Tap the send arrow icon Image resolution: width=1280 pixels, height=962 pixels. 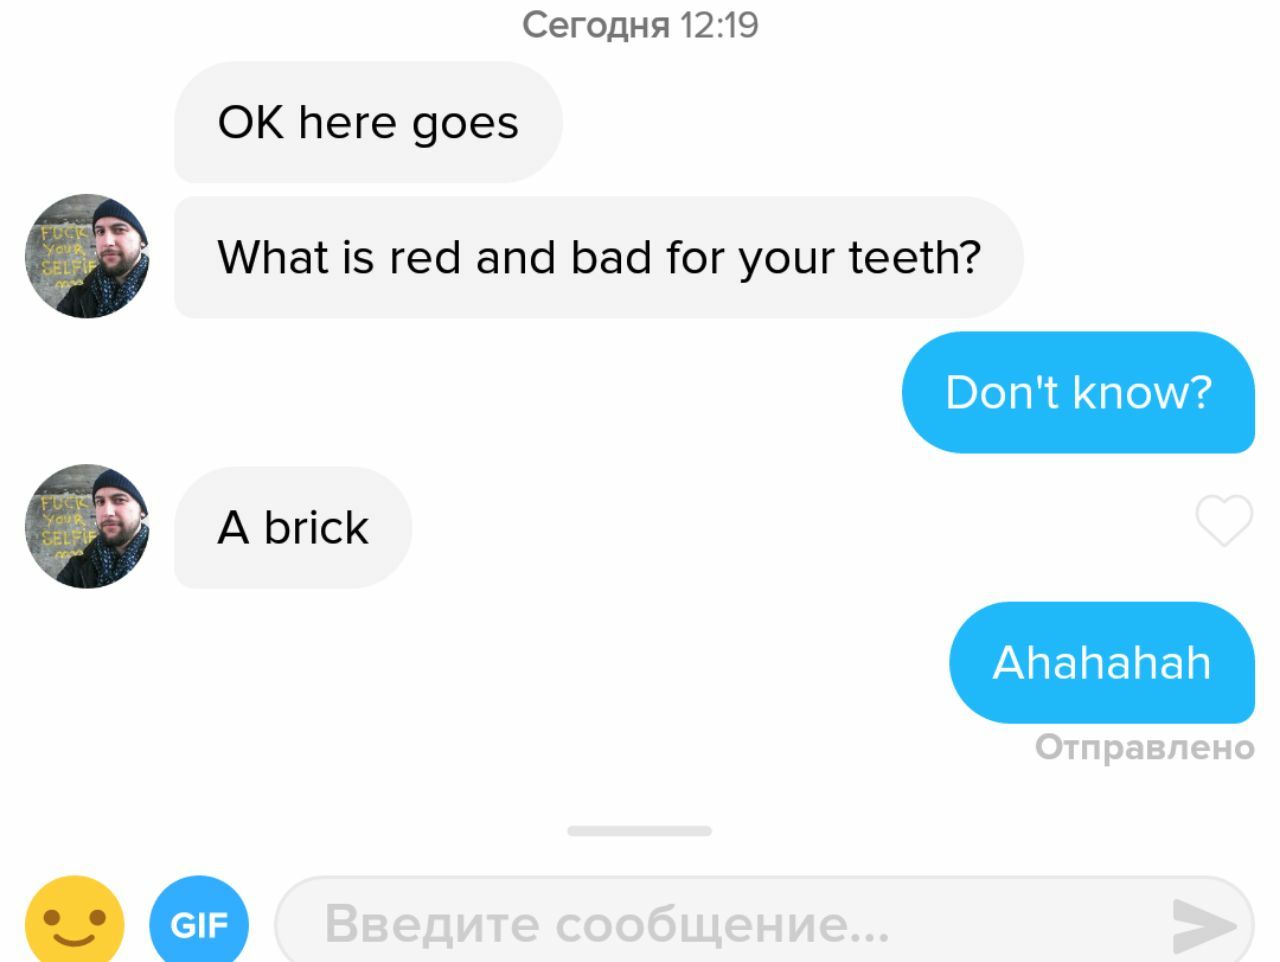point(1204,925)
